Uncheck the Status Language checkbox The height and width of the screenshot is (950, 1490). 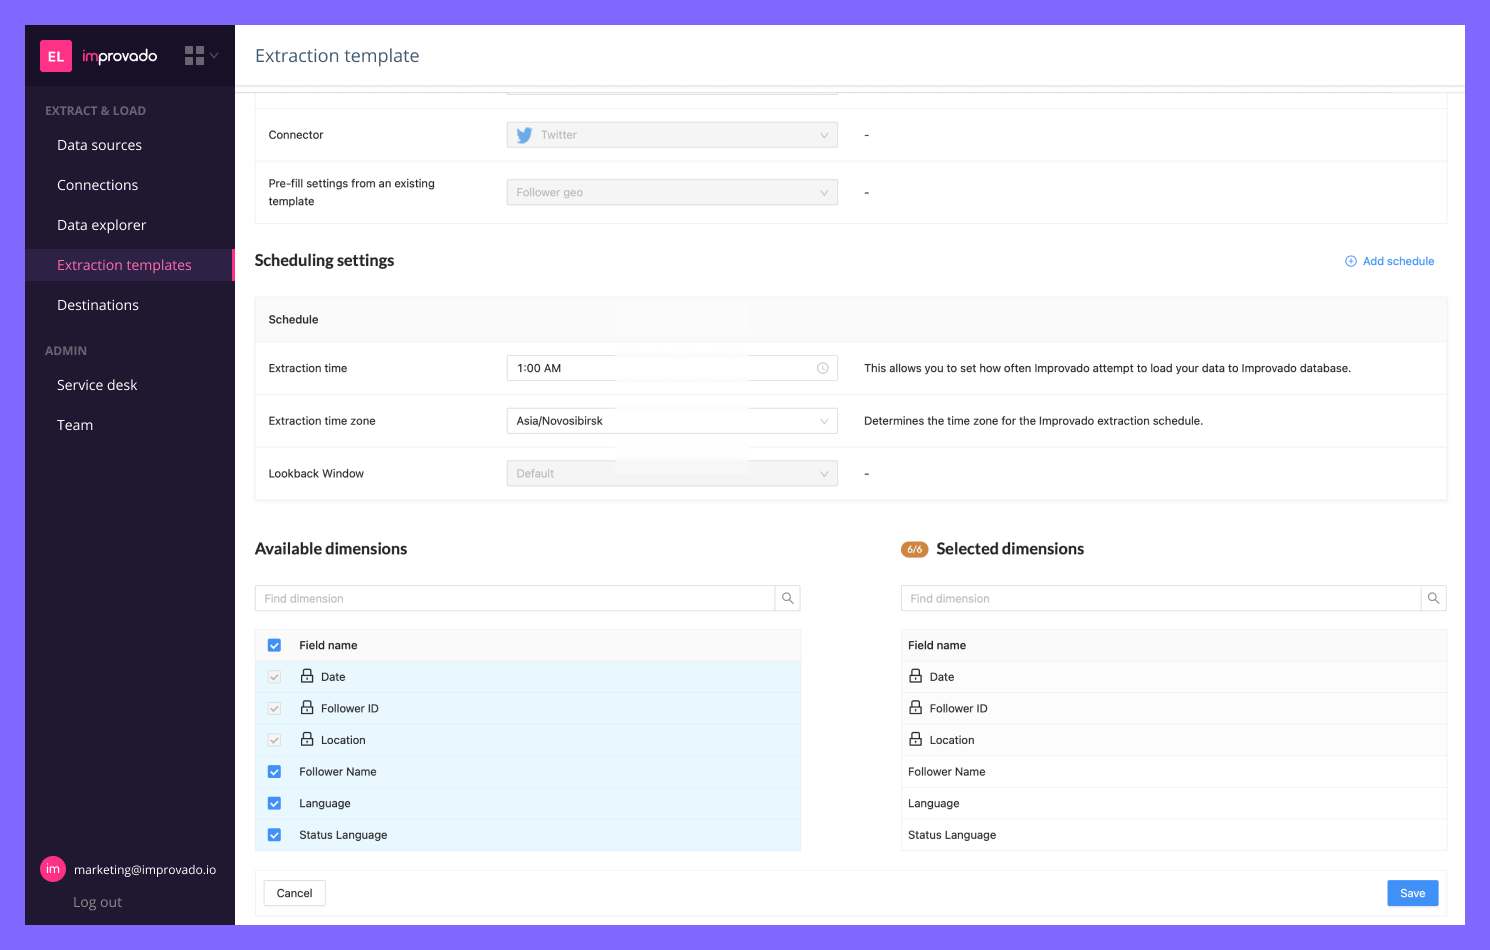(275, 835)
